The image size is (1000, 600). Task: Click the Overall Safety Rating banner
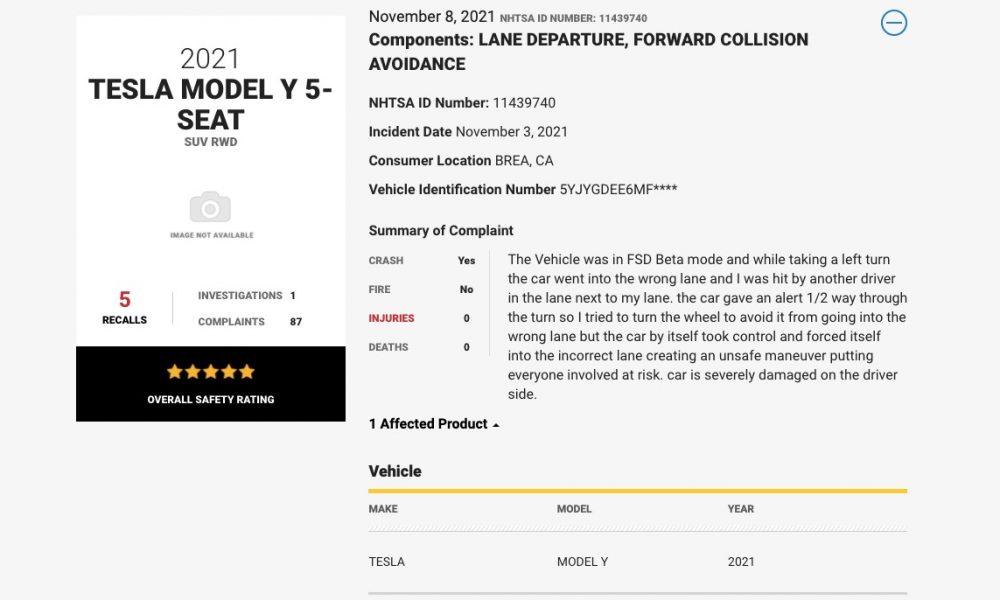(x=210, y=384)
